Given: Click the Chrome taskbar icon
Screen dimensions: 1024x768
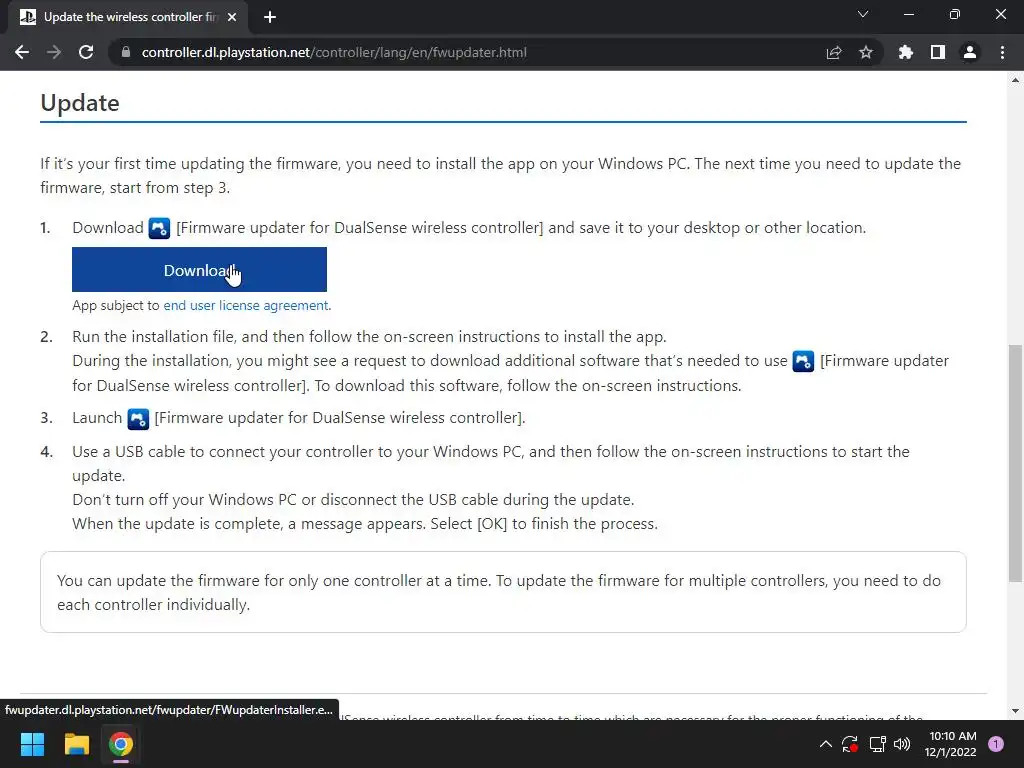Looking at the screenshot, I should click(x=121, y=744).
